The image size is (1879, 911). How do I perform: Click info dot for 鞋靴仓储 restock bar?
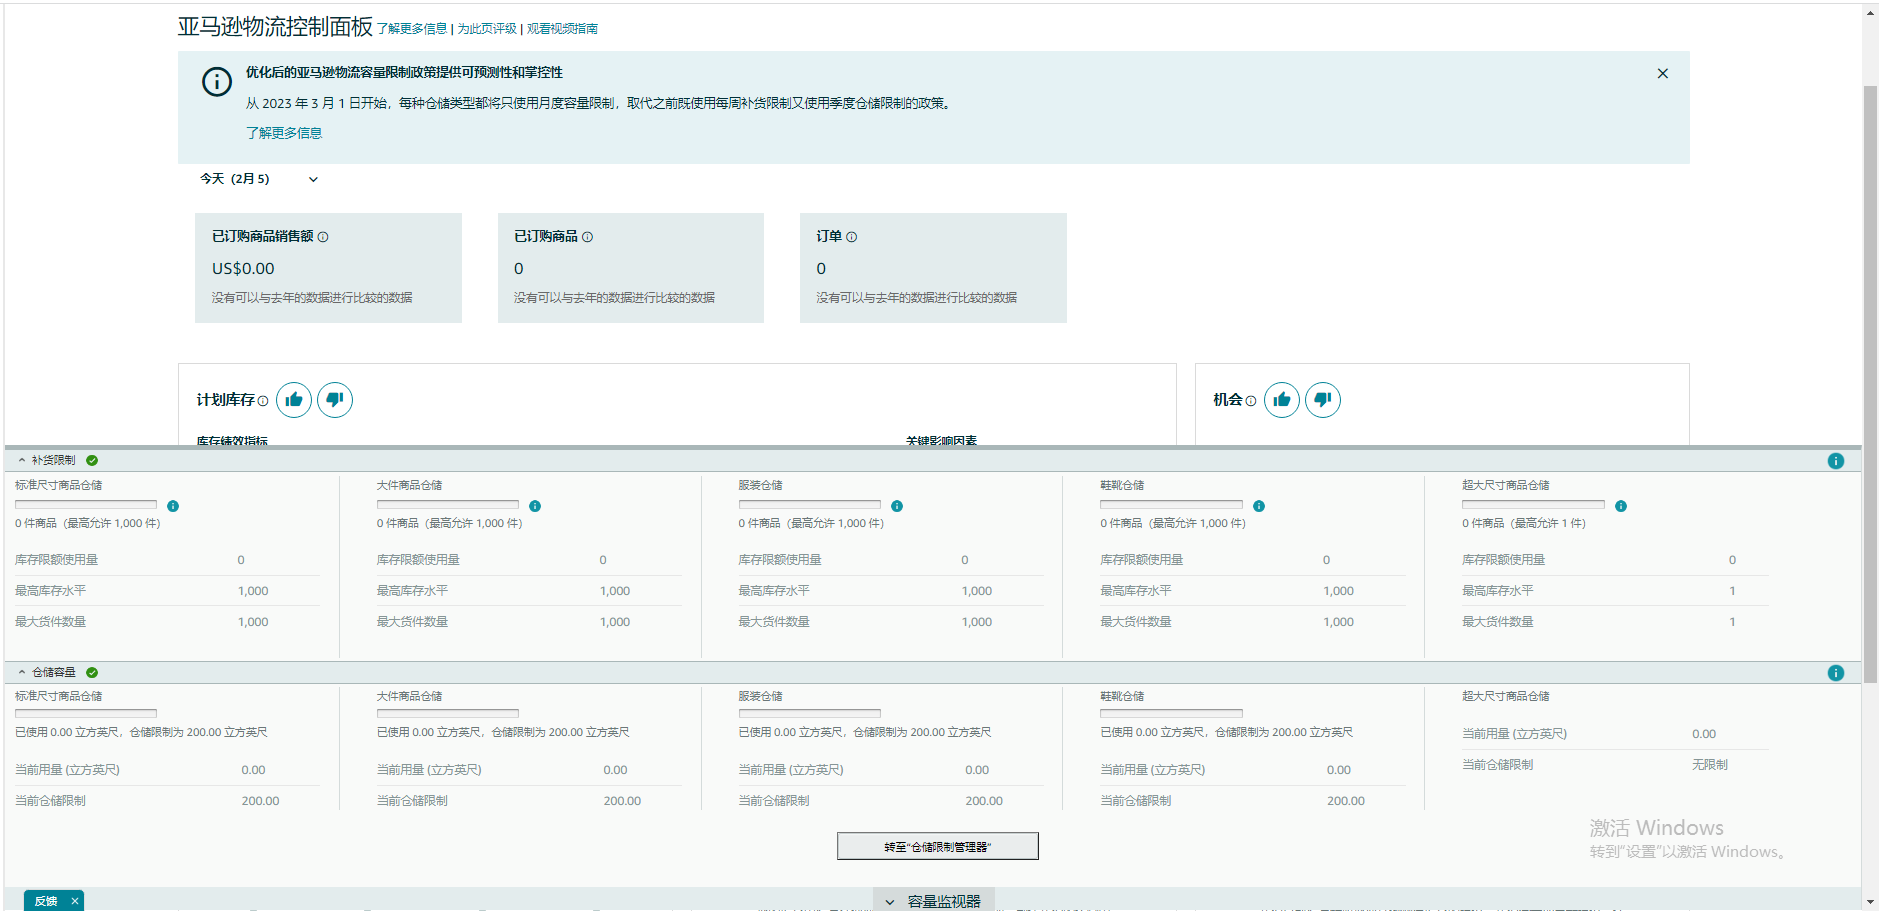(x=1259, y=506)
